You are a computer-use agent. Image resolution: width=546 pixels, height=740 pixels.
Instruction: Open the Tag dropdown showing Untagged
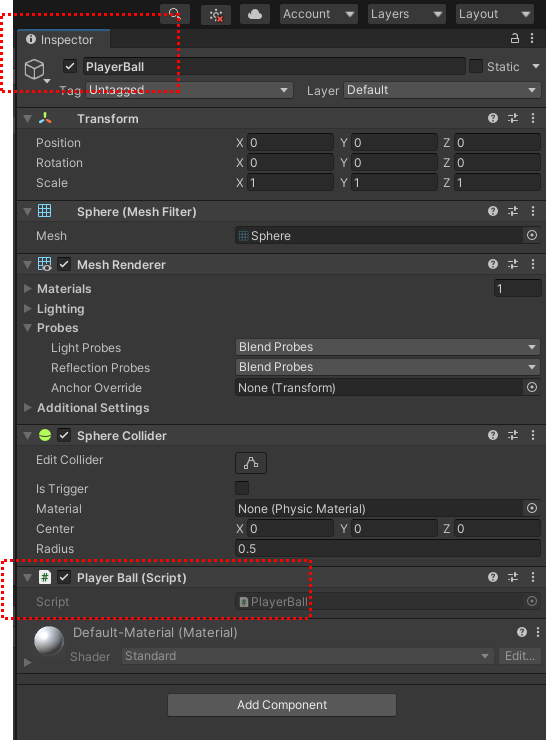tap(189, 90)
